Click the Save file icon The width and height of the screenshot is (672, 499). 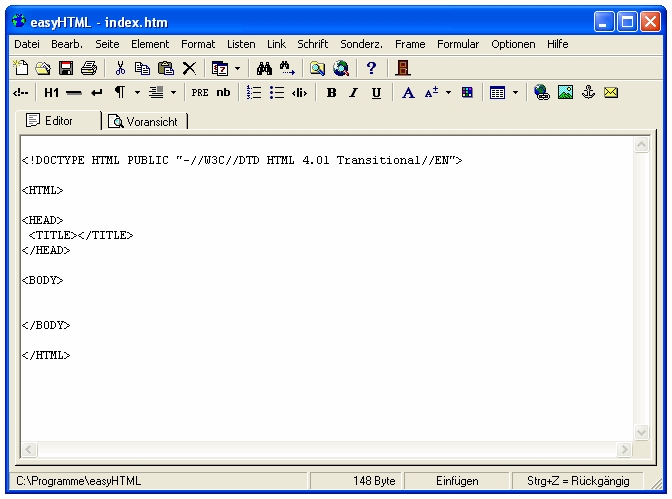click(x=66, y=68)
